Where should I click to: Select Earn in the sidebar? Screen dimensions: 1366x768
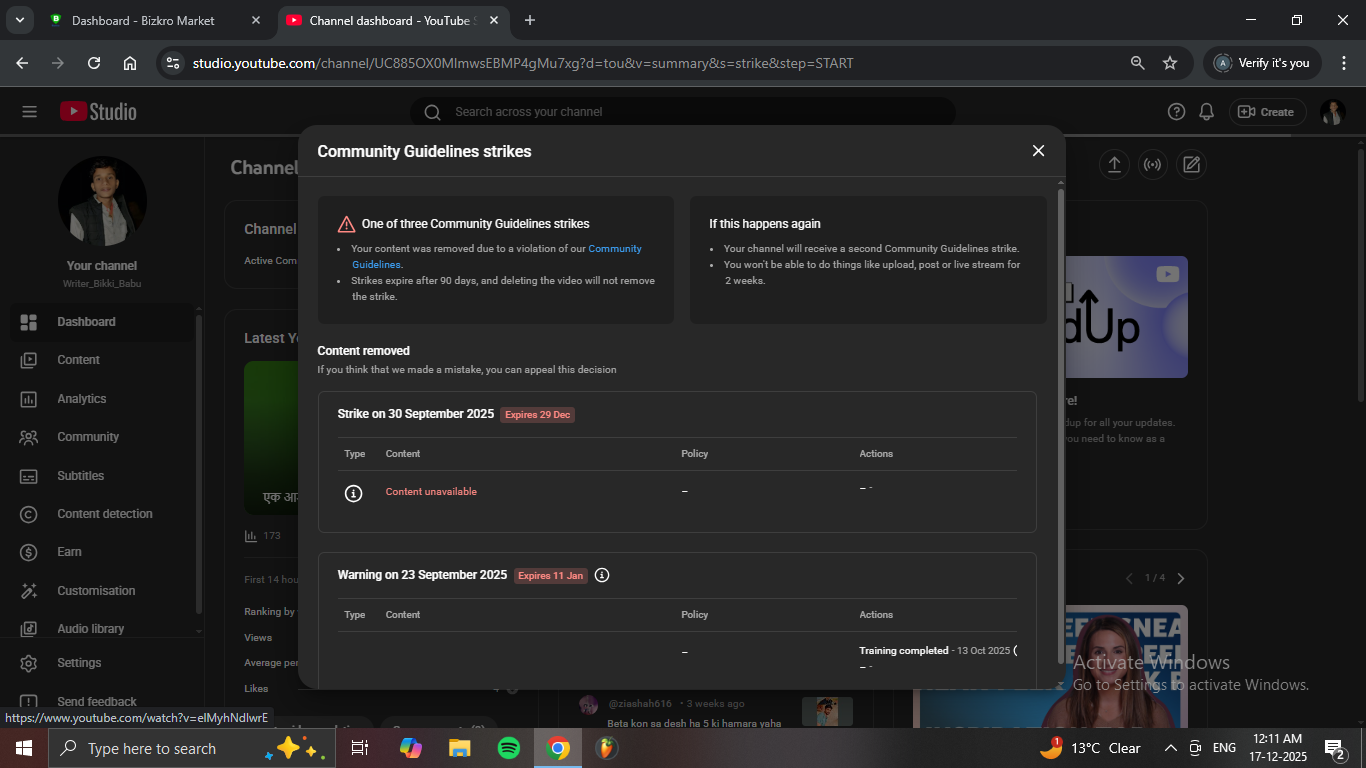coord(69,552)
